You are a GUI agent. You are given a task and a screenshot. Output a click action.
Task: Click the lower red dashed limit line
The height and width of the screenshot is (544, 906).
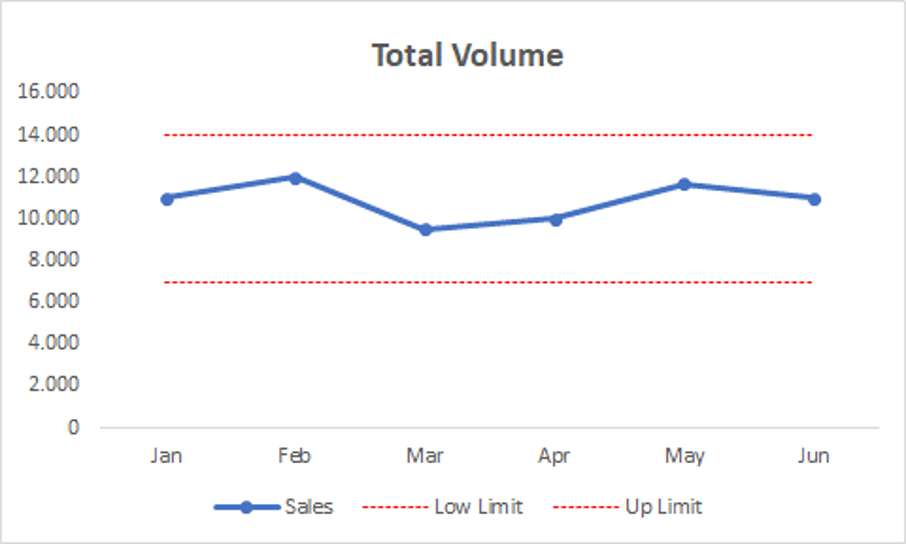[x=490, y=282]
